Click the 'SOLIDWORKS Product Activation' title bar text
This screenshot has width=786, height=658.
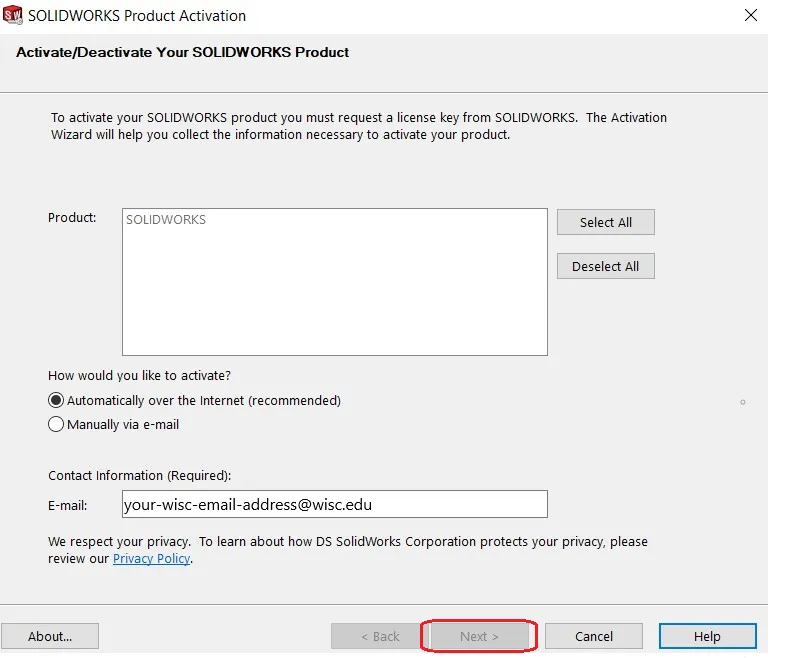(137, 16)
